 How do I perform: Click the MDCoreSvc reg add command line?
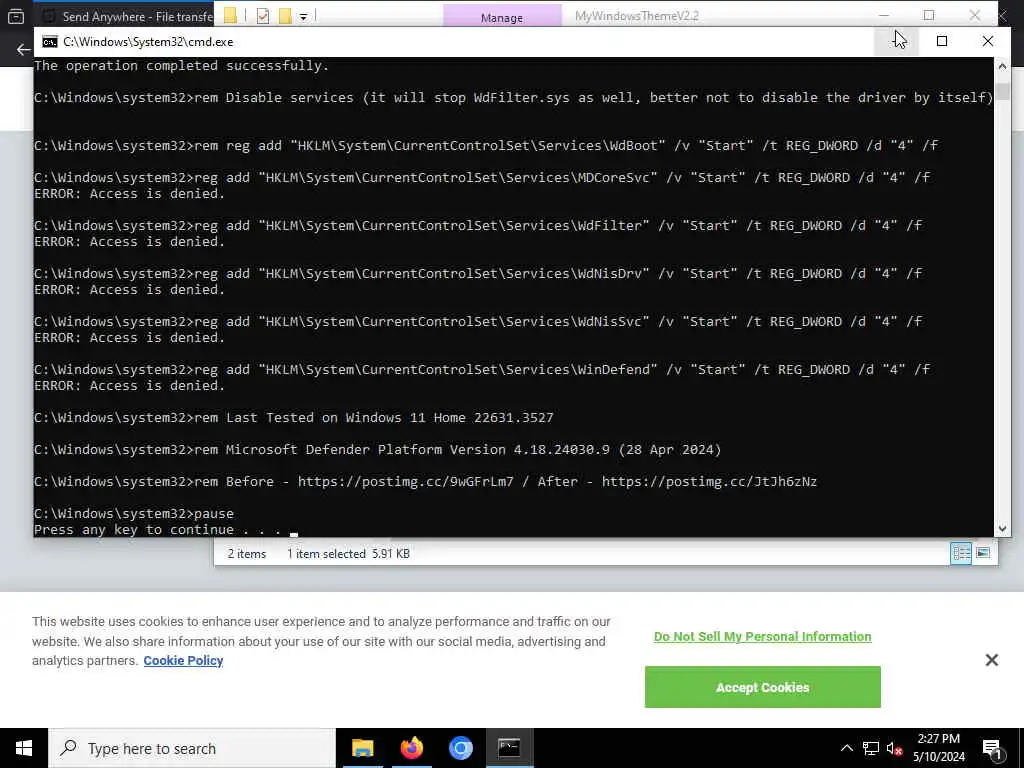click(482, 178)
